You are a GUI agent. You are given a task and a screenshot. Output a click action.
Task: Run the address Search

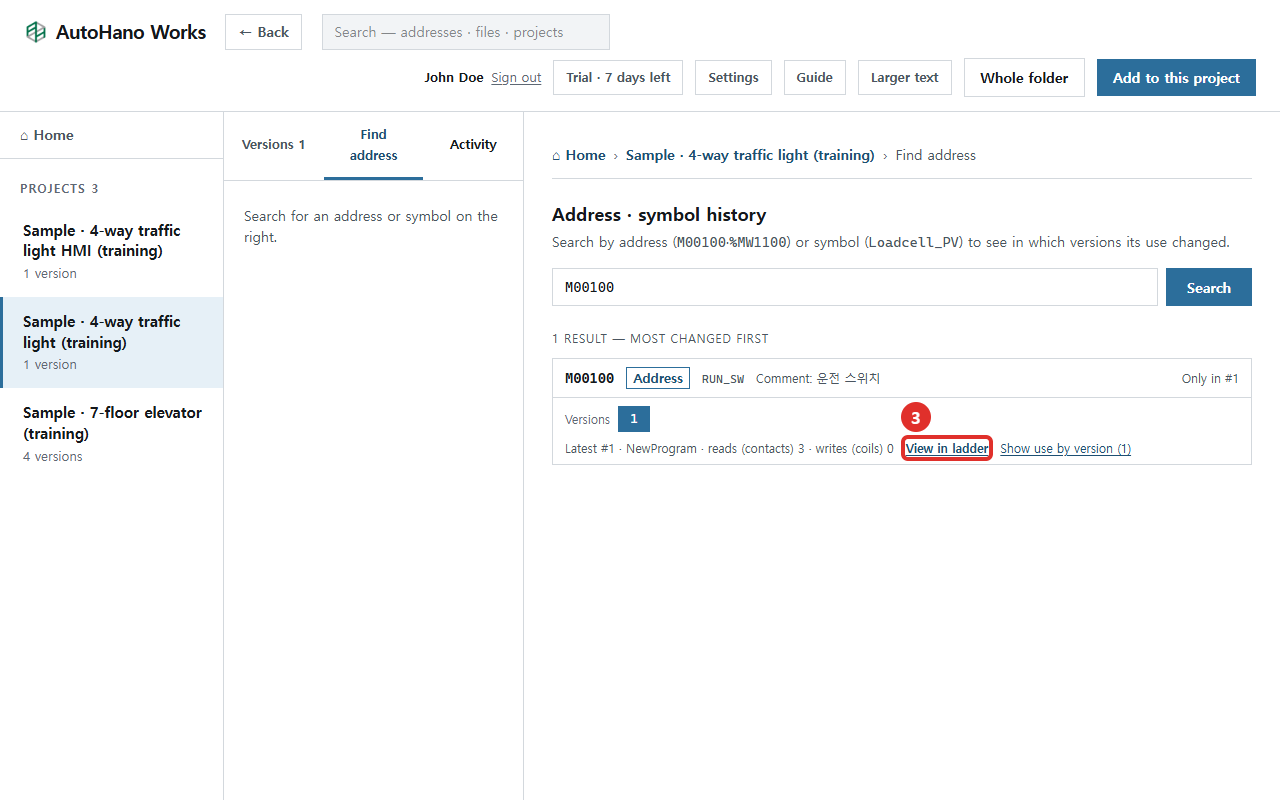point(1209,287)
